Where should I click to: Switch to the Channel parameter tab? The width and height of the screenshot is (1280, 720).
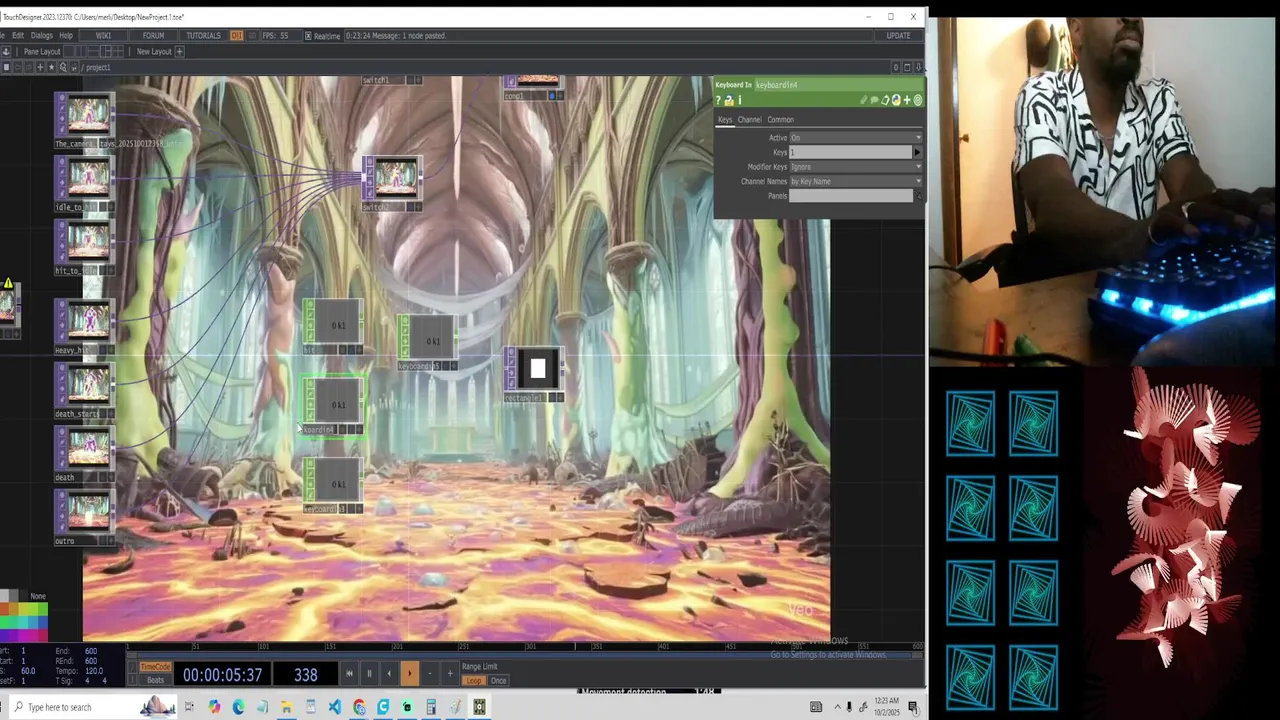pyautogui.click(x=749, y=120)
